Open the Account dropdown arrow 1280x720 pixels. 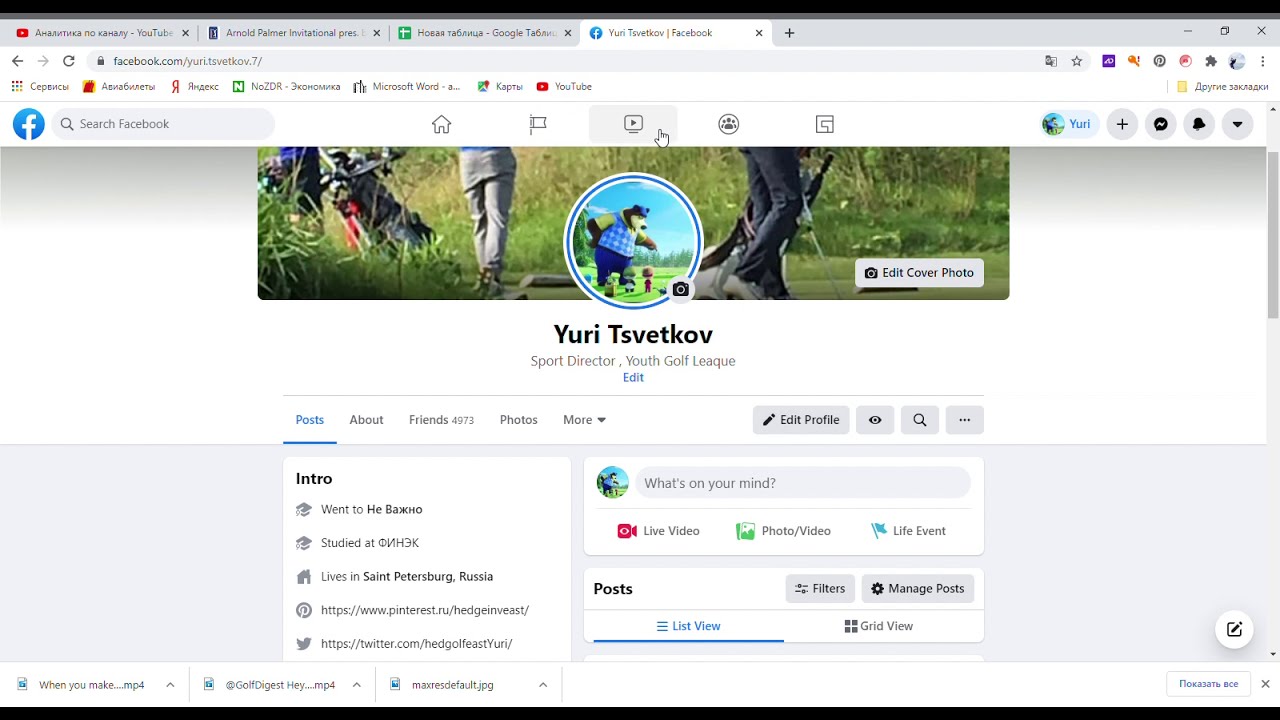click(1237, 124)
